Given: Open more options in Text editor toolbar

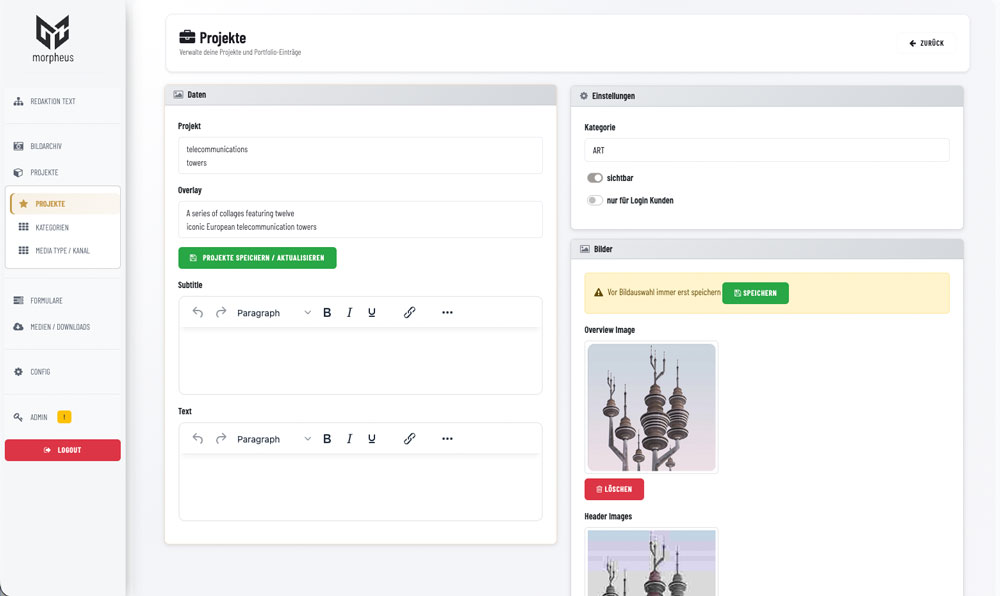Looking at the screenshot, I should tap(447, 439).
